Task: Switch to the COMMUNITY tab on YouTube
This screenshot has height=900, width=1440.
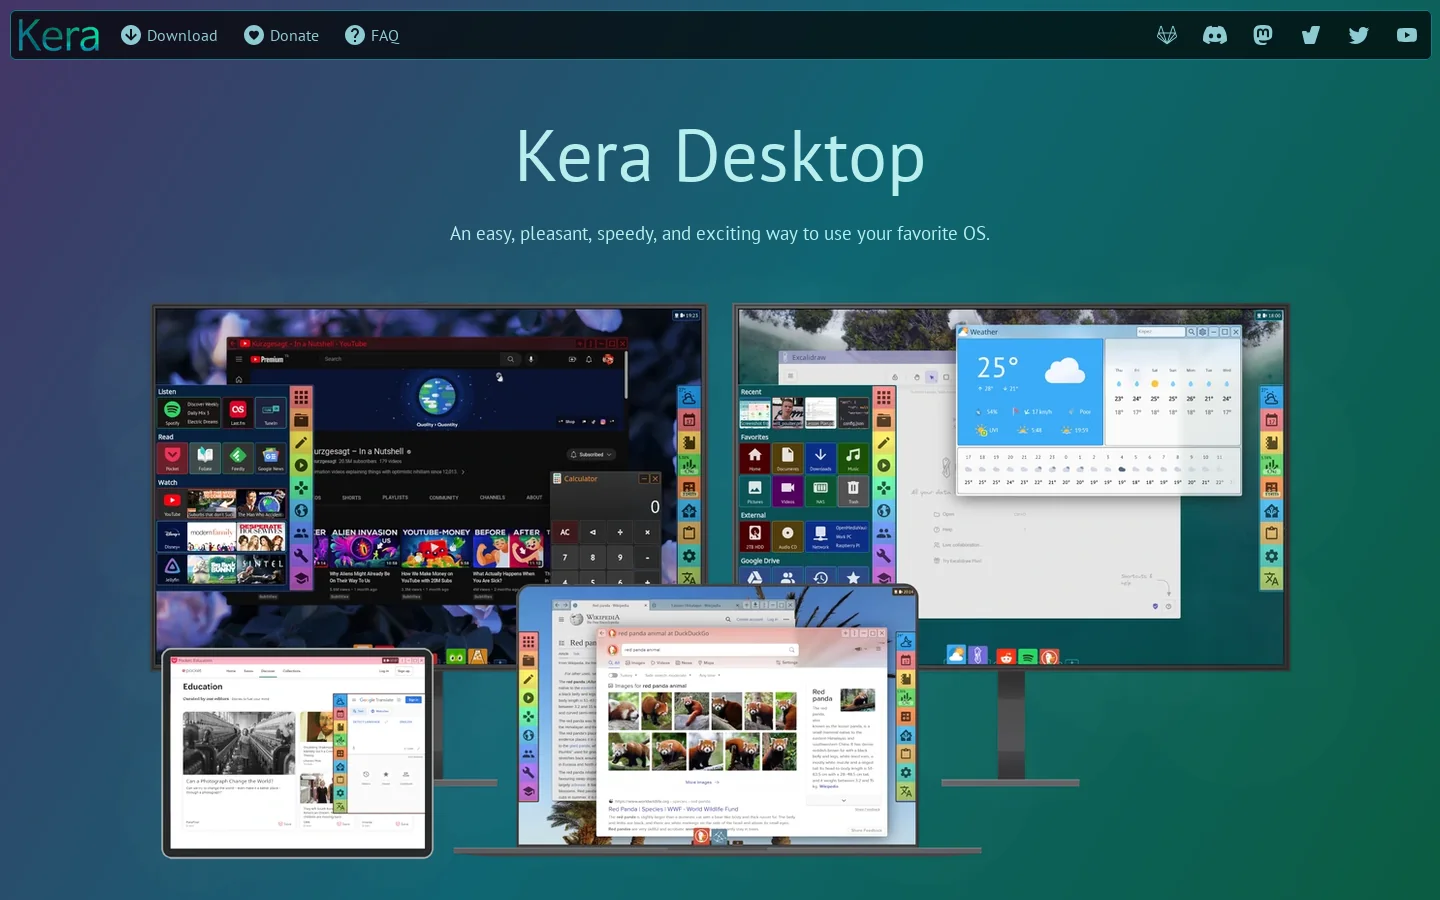Action: 444,497
